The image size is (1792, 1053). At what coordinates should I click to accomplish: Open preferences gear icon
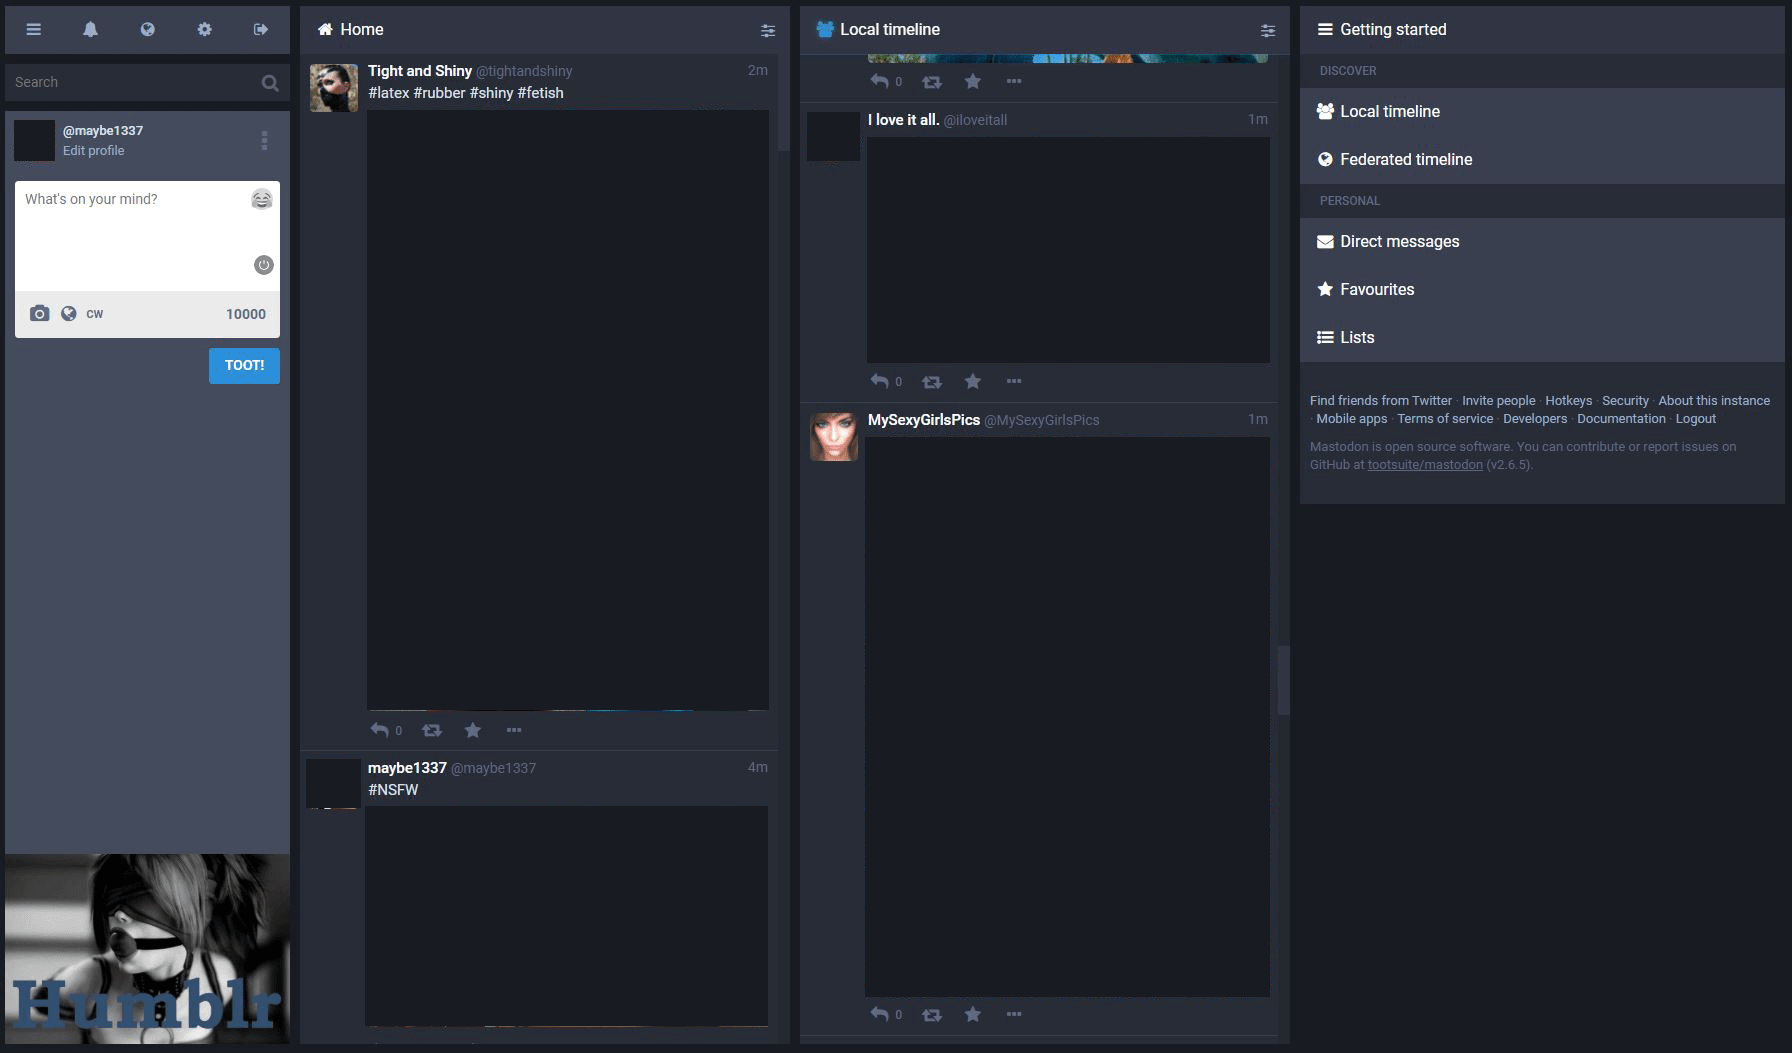point(204,30)
